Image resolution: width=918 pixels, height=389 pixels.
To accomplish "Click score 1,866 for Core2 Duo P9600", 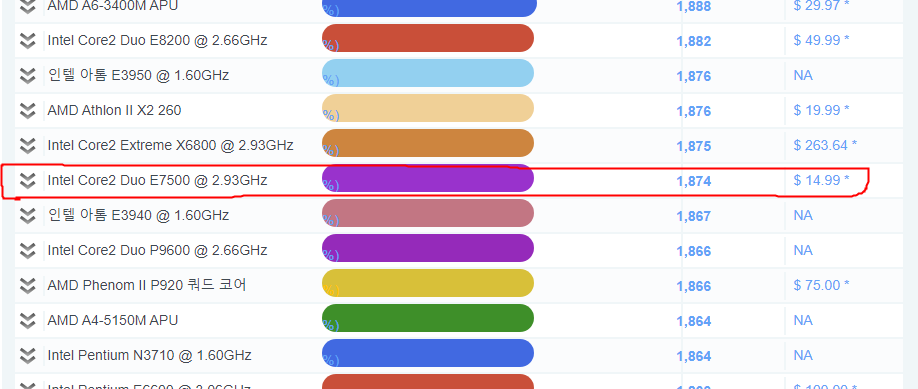I will (694, 251).
